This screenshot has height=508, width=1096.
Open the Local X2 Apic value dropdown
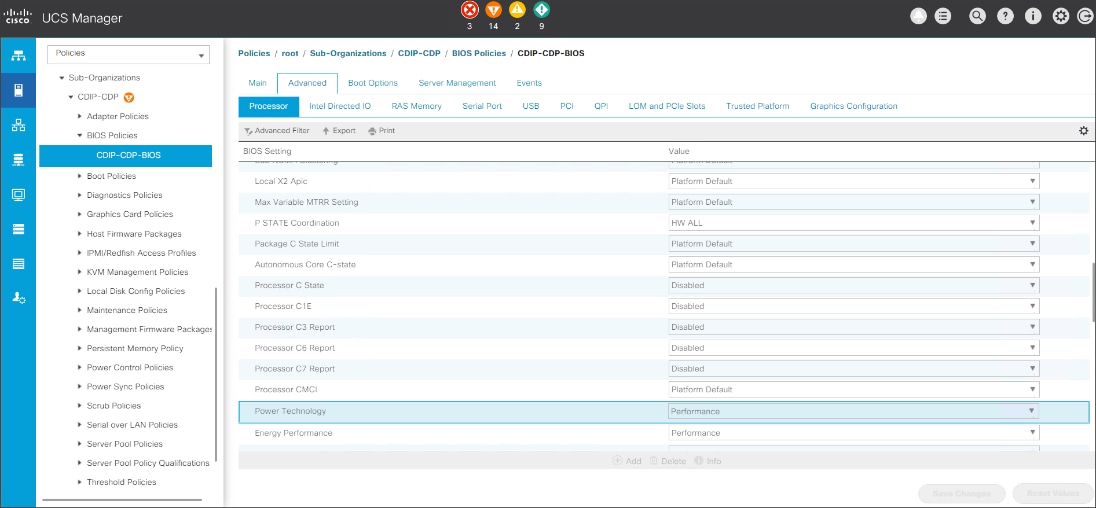pos(853,181)
